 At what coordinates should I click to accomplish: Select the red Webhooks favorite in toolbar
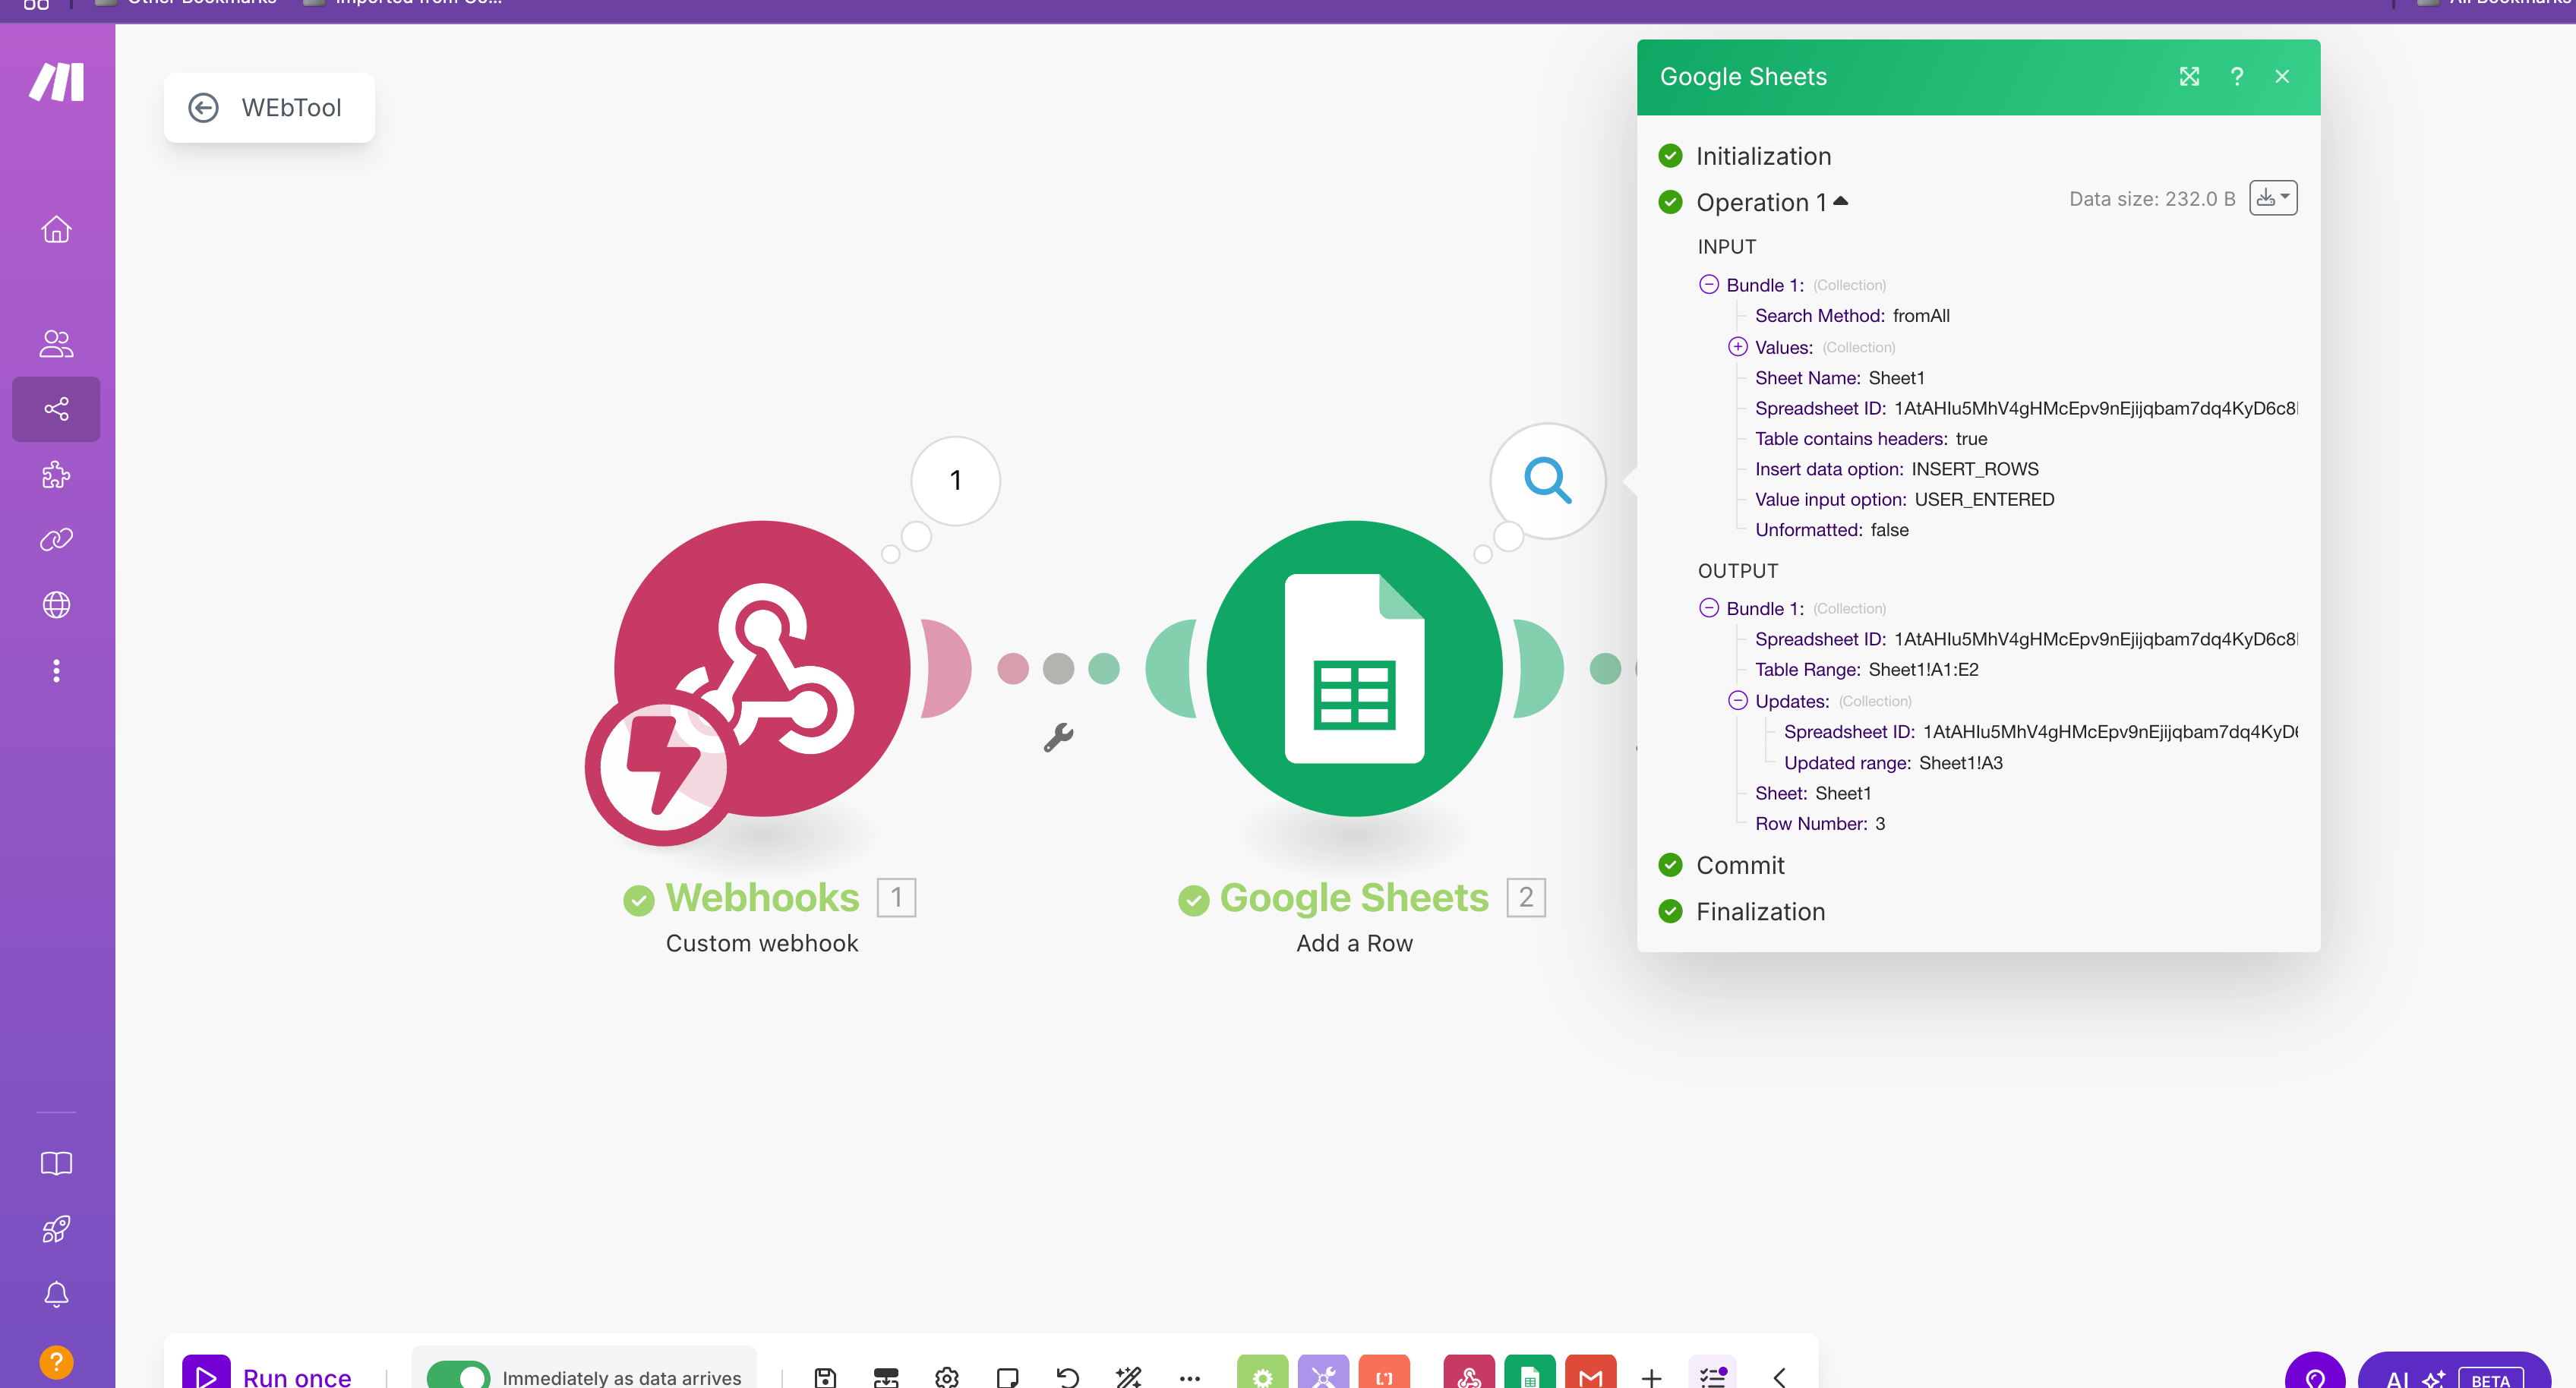click(1469, 1372)
